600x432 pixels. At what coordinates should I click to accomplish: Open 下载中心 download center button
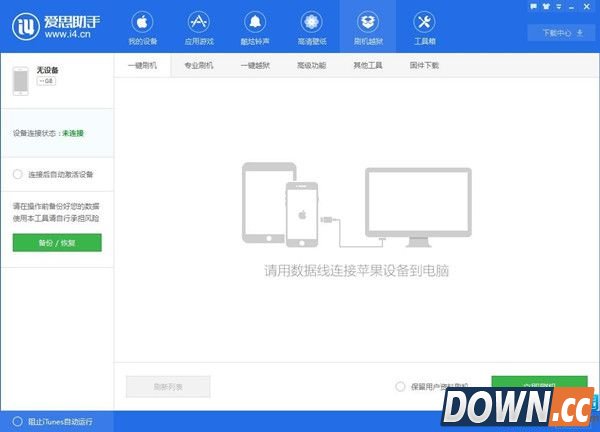click(561, 33)
